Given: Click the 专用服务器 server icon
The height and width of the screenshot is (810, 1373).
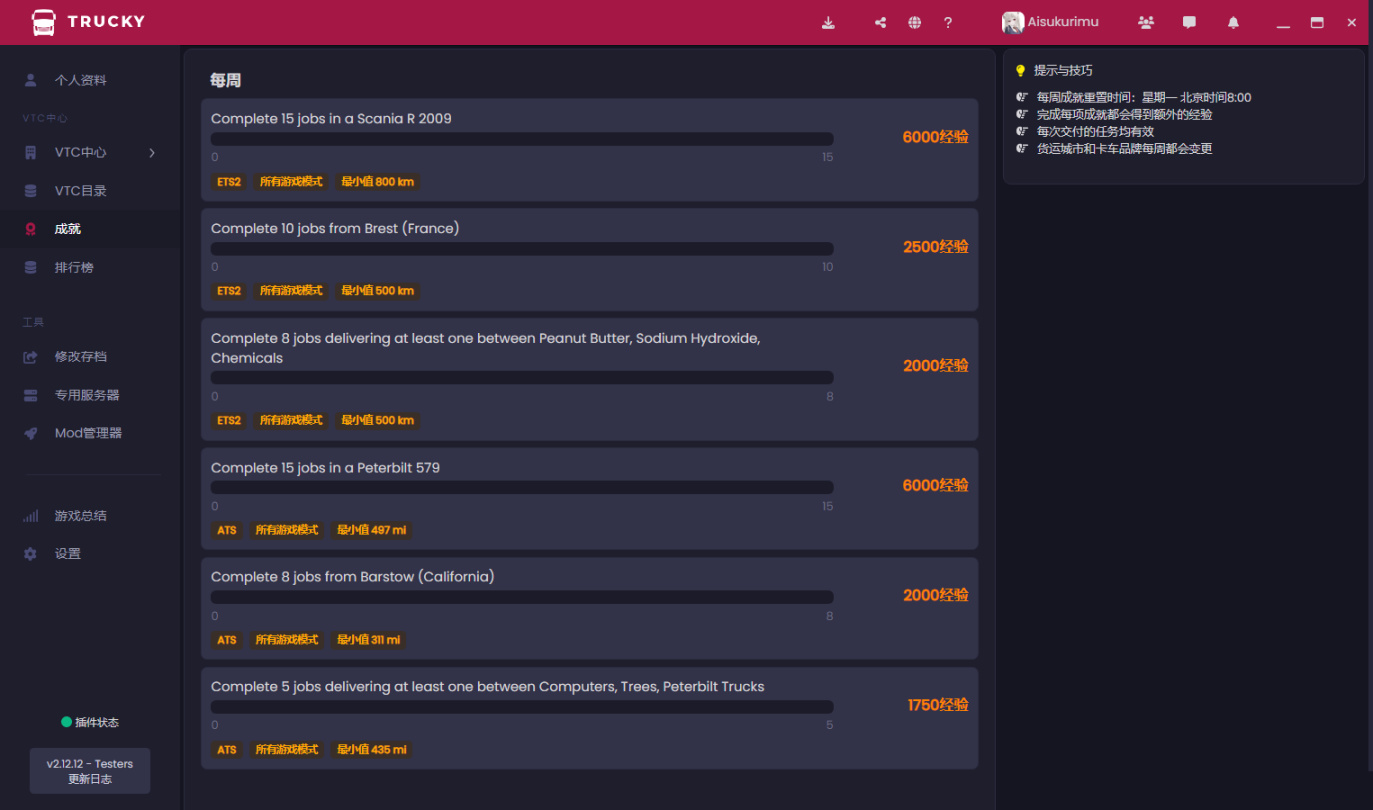Looking at the screenshot, I should [31, 395].
